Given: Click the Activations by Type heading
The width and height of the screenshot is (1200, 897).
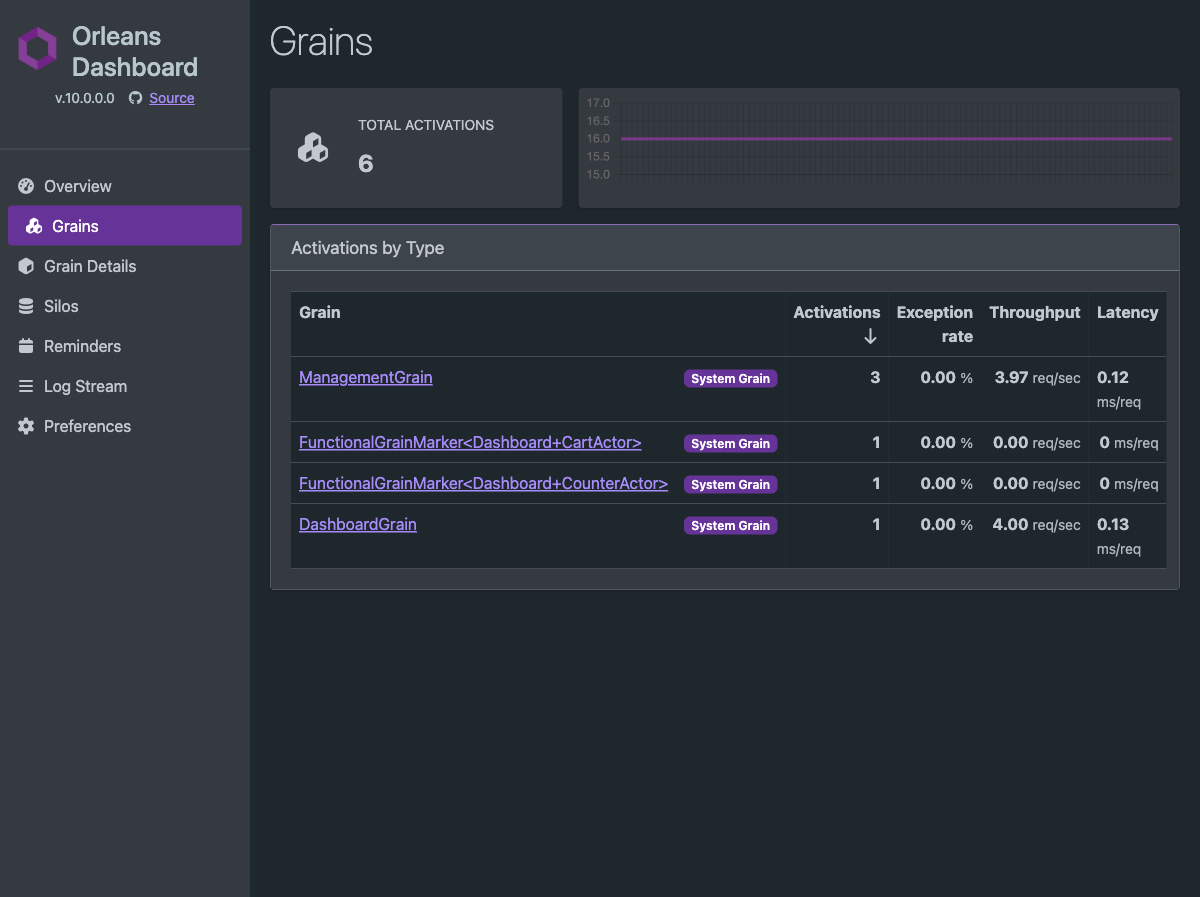Looking at the screenshot, I should pyautogui.click(x=368, y=248).
